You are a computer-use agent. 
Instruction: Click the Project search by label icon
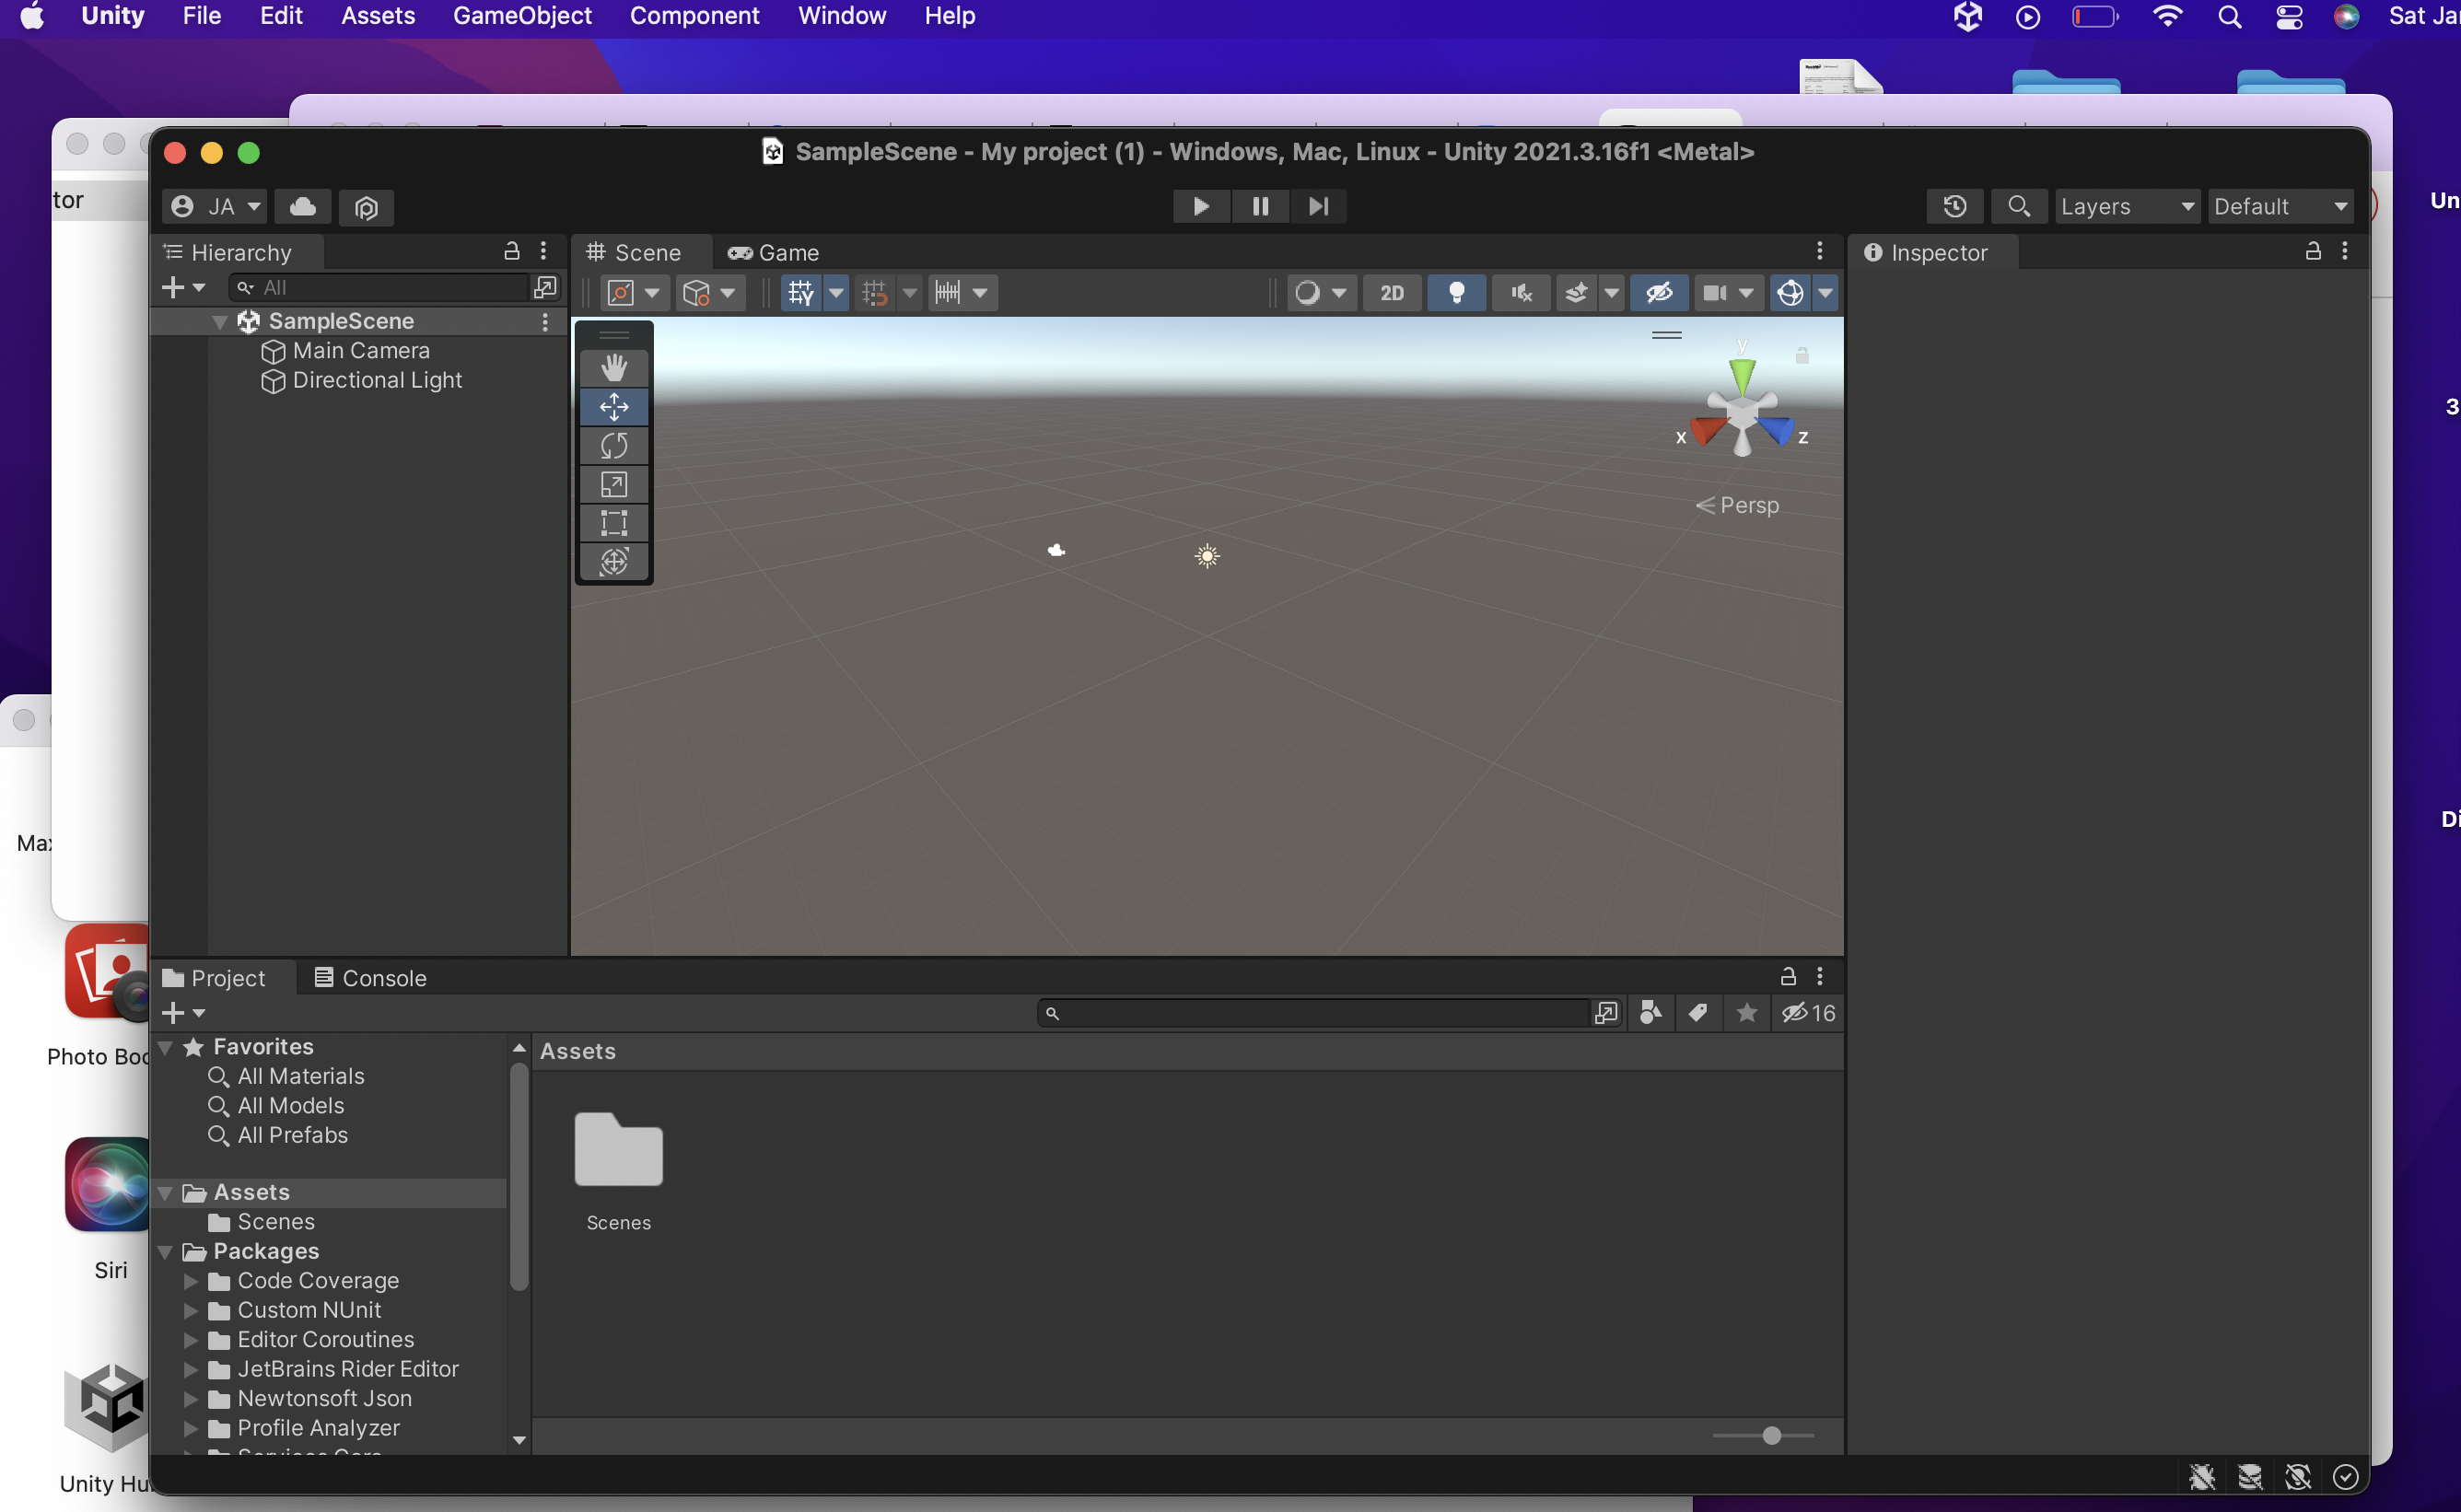tap(1698, 1013)
